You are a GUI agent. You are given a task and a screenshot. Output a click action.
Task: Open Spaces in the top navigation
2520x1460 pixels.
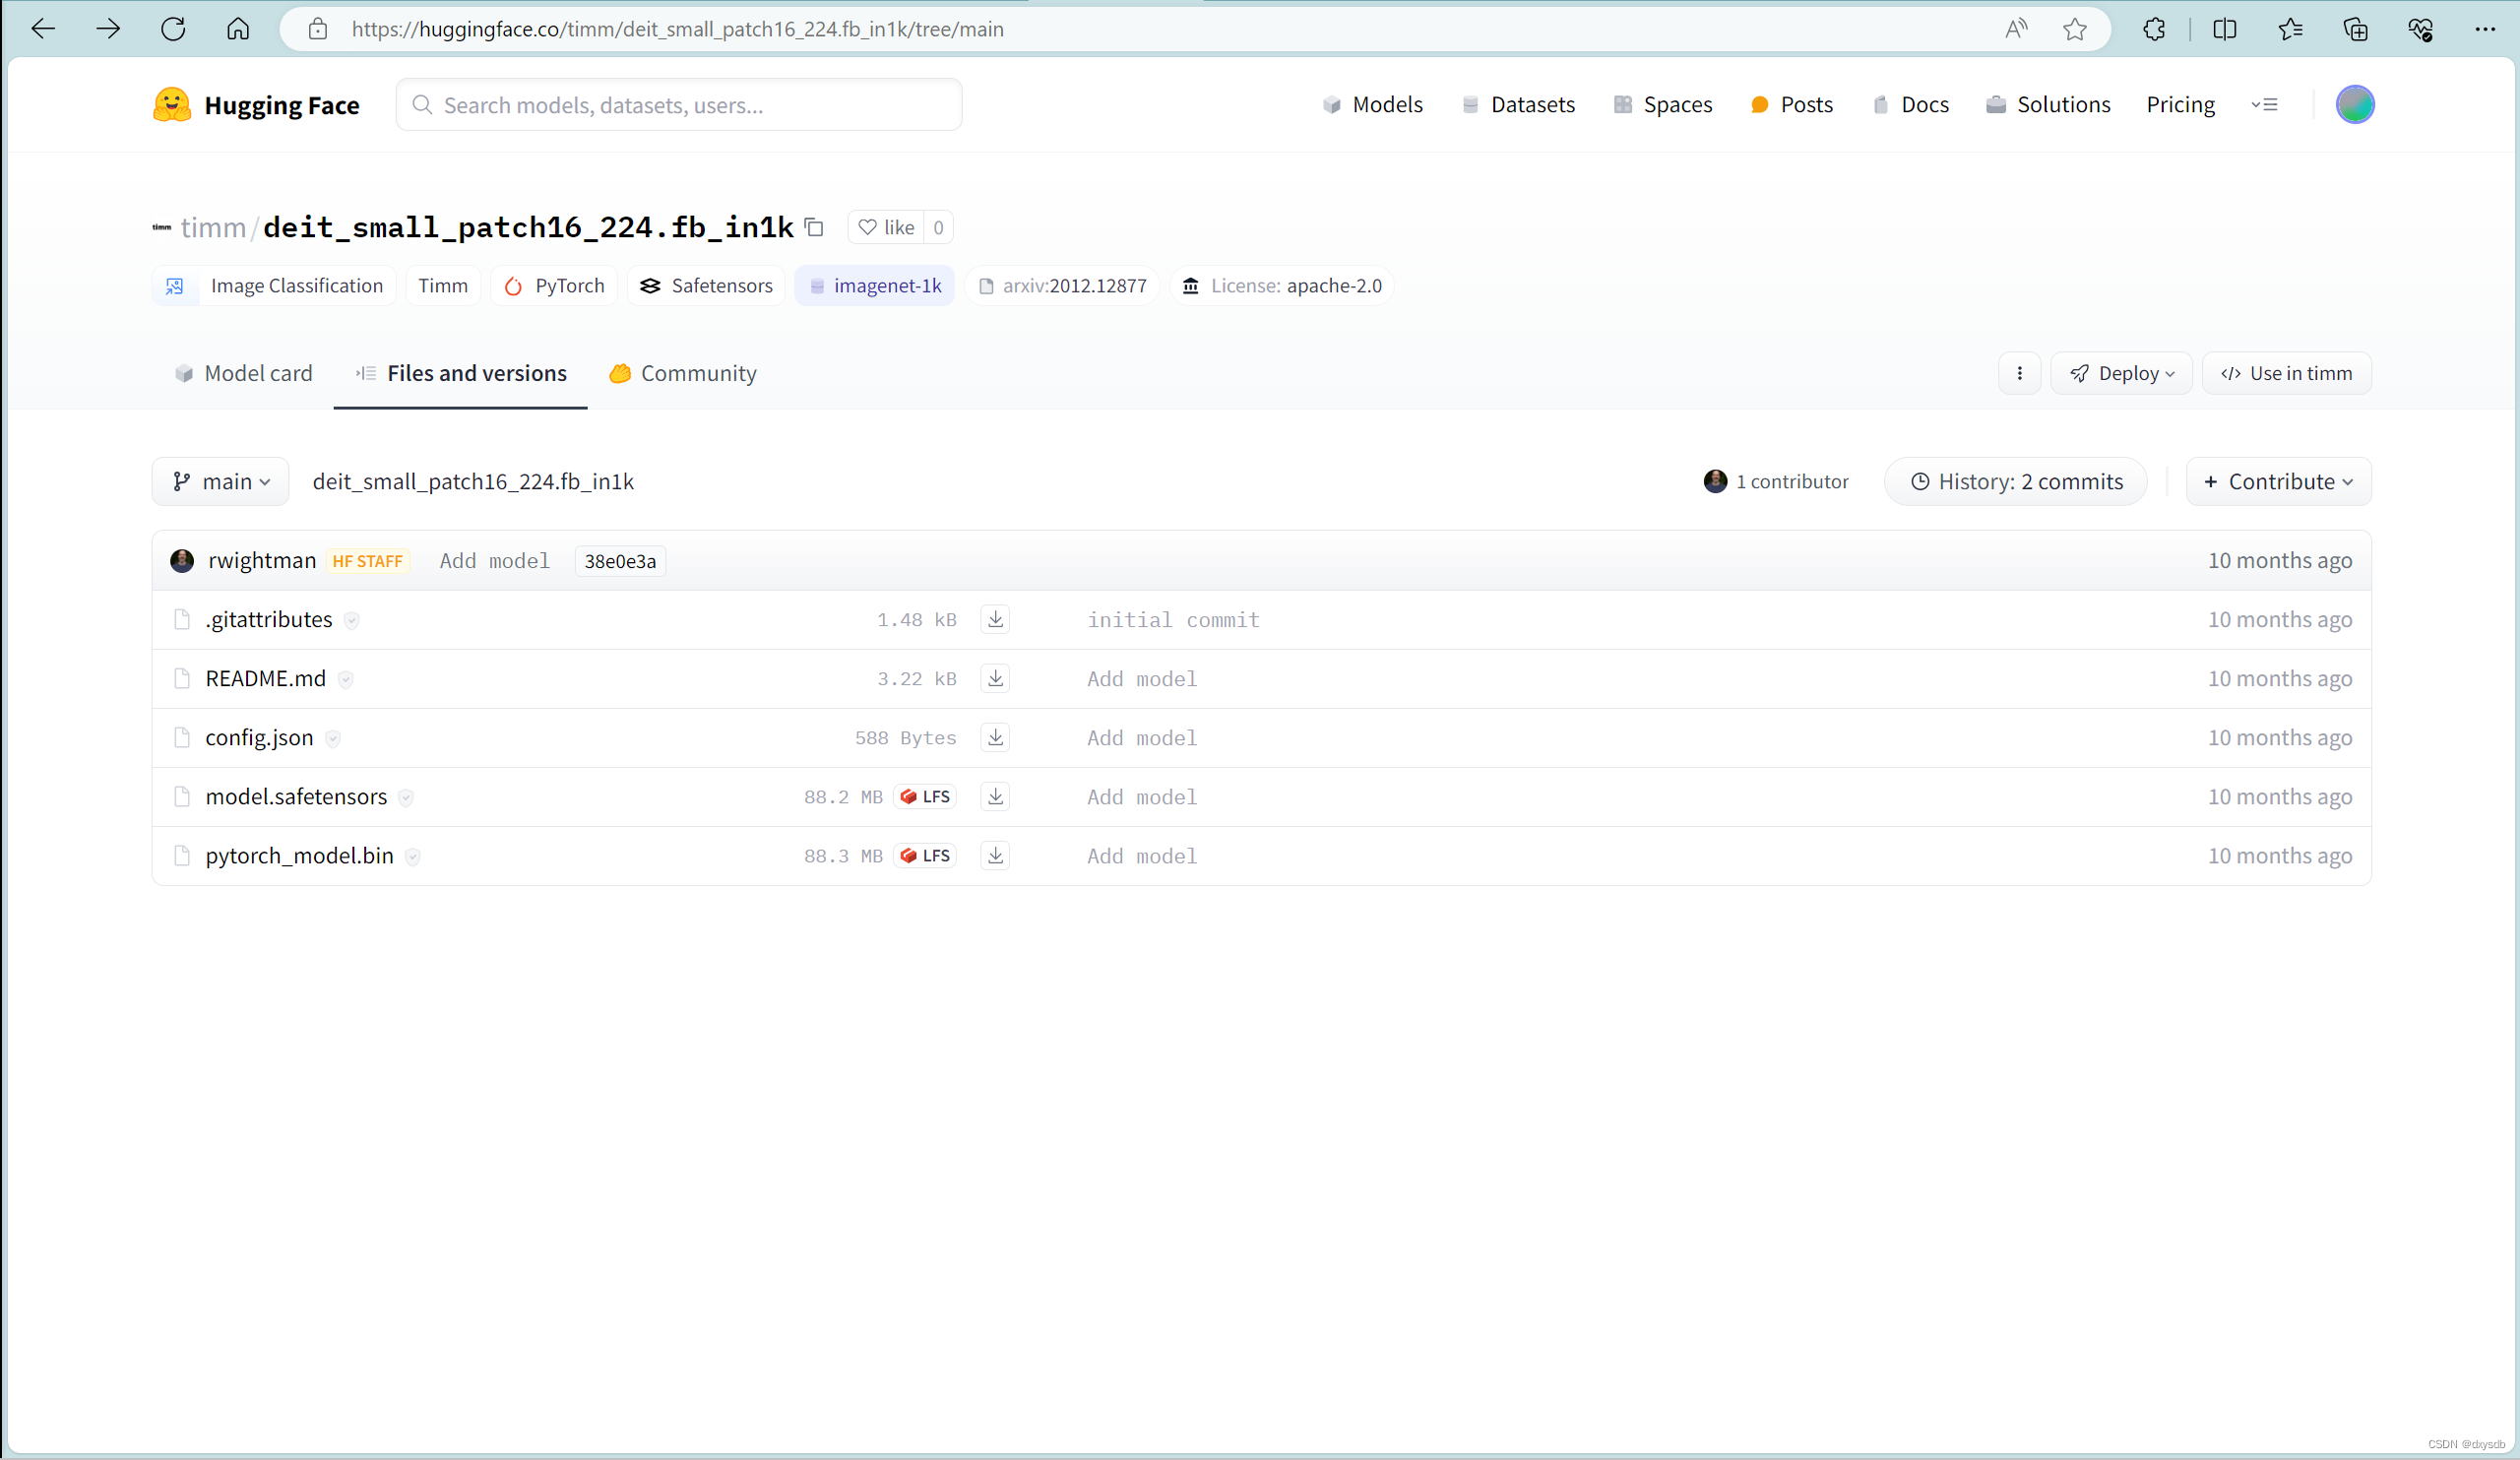tap(1662, 104)
